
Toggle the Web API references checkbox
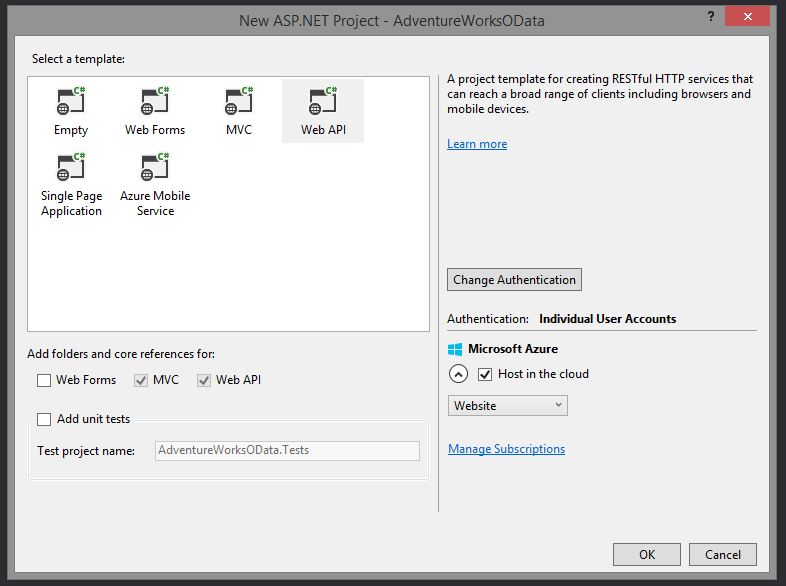click(x=204, y=380)
